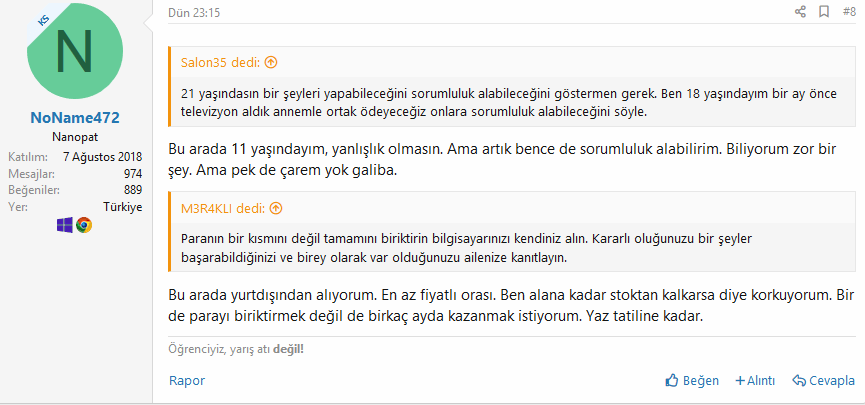
Task: Report the post via Rapor
Action: [x=186, y=381]
